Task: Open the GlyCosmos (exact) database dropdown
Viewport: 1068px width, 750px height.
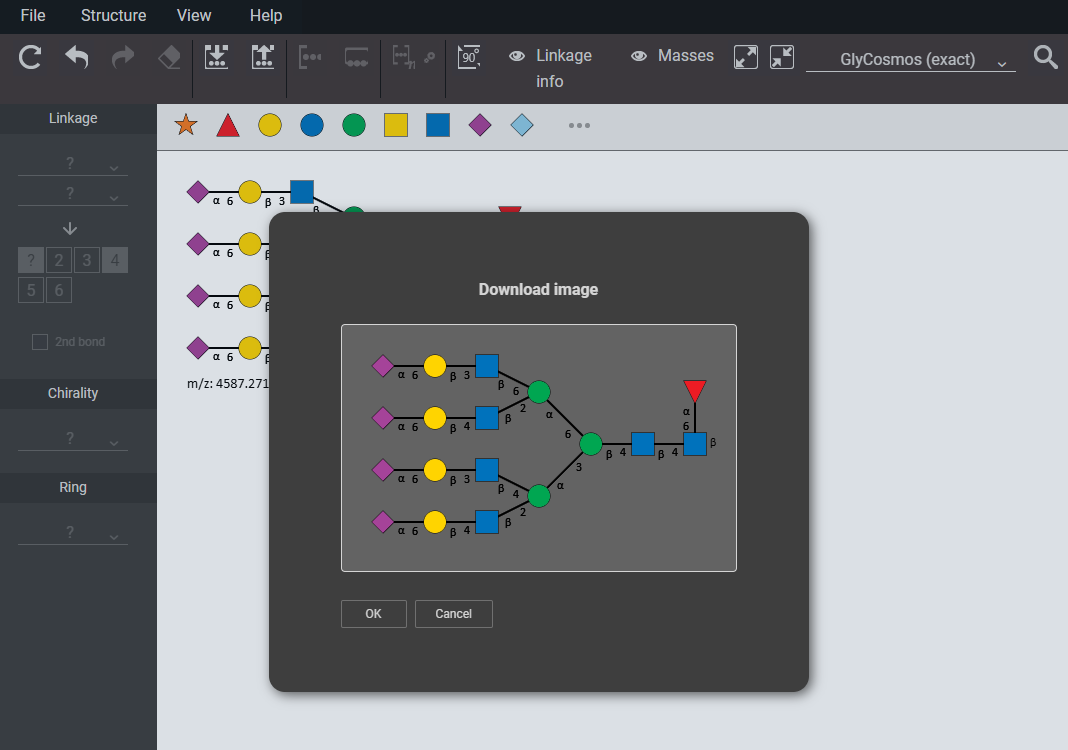Action: (x=910, y=60)
